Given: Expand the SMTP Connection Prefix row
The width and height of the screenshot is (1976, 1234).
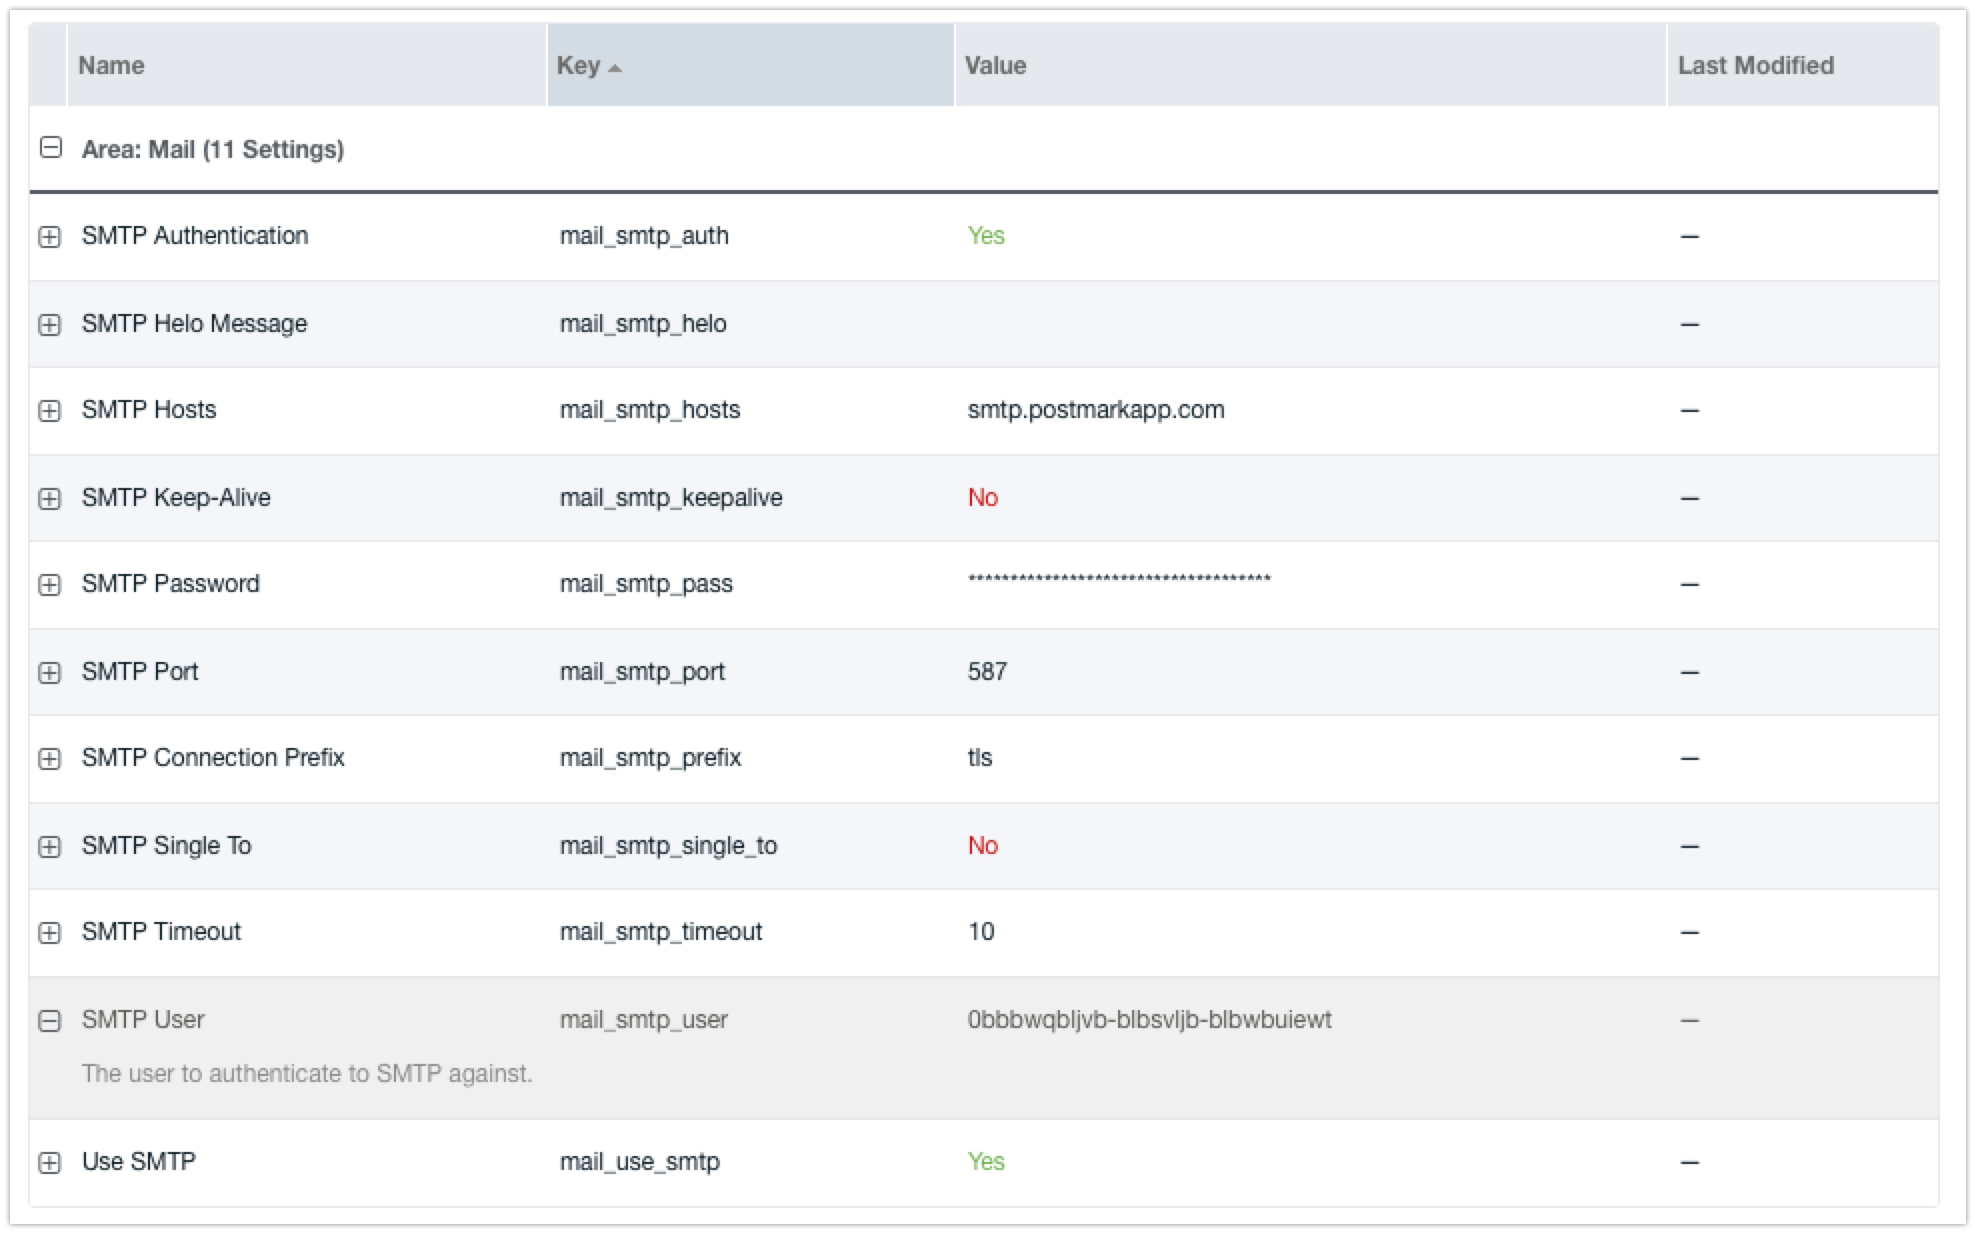Looking at the screenshot, I should click(x=49, y=759).
